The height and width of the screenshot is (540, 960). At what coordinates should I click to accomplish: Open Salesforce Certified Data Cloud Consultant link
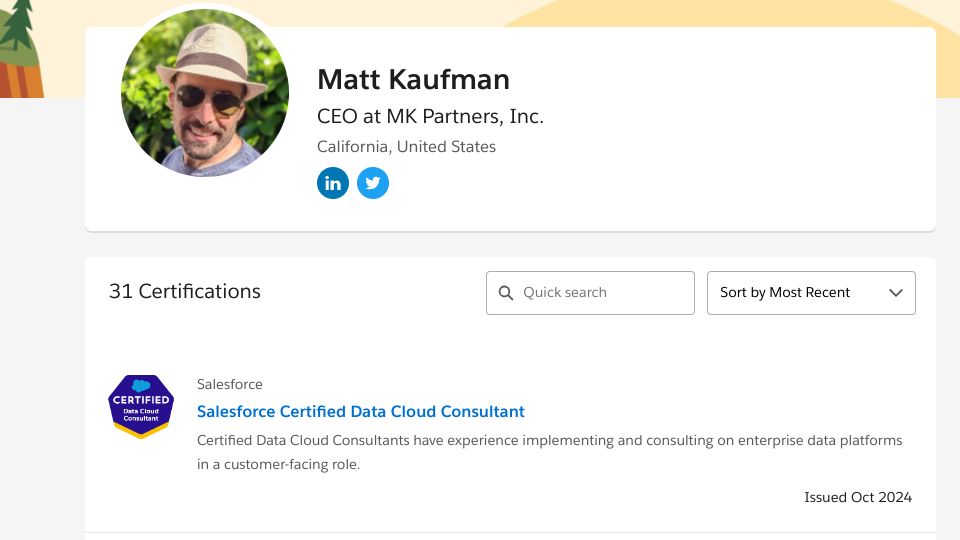(x=361, y=411)
